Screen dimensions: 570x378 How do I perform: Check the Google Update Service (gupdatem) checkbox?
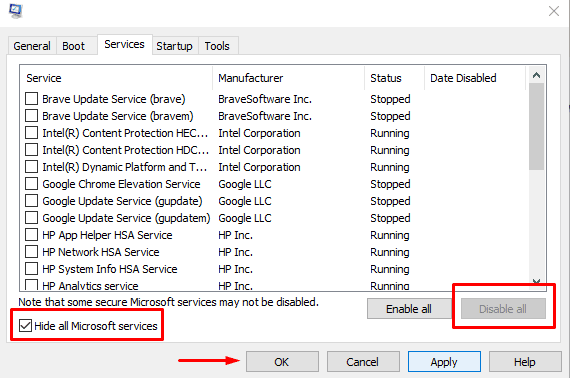point(31,218)
